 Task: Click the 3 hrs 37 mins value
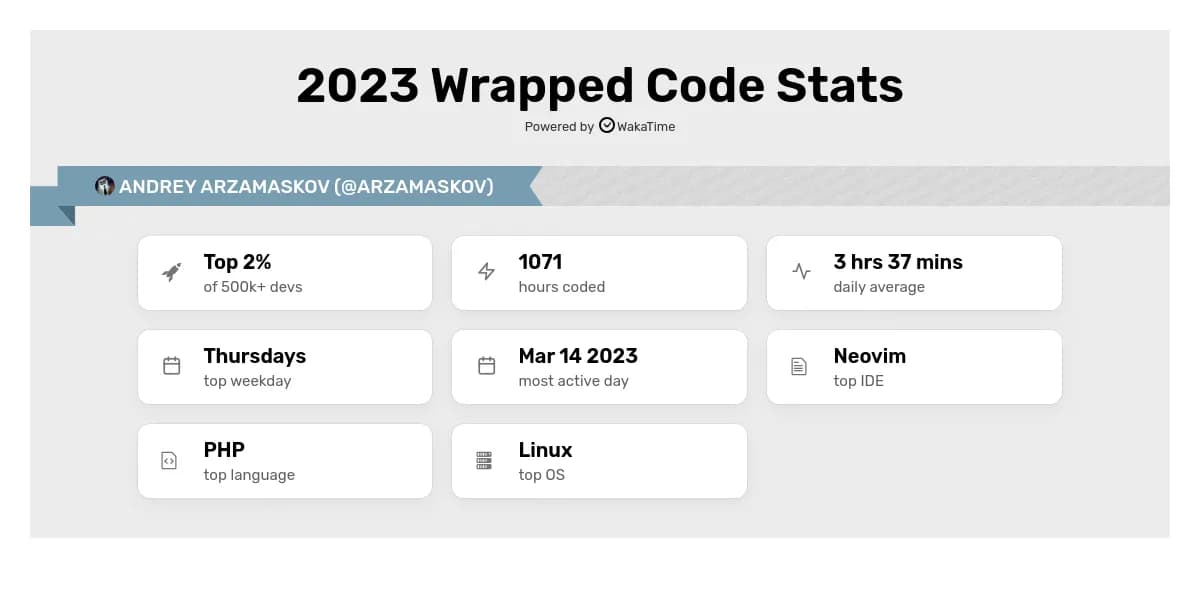(897, 262)
